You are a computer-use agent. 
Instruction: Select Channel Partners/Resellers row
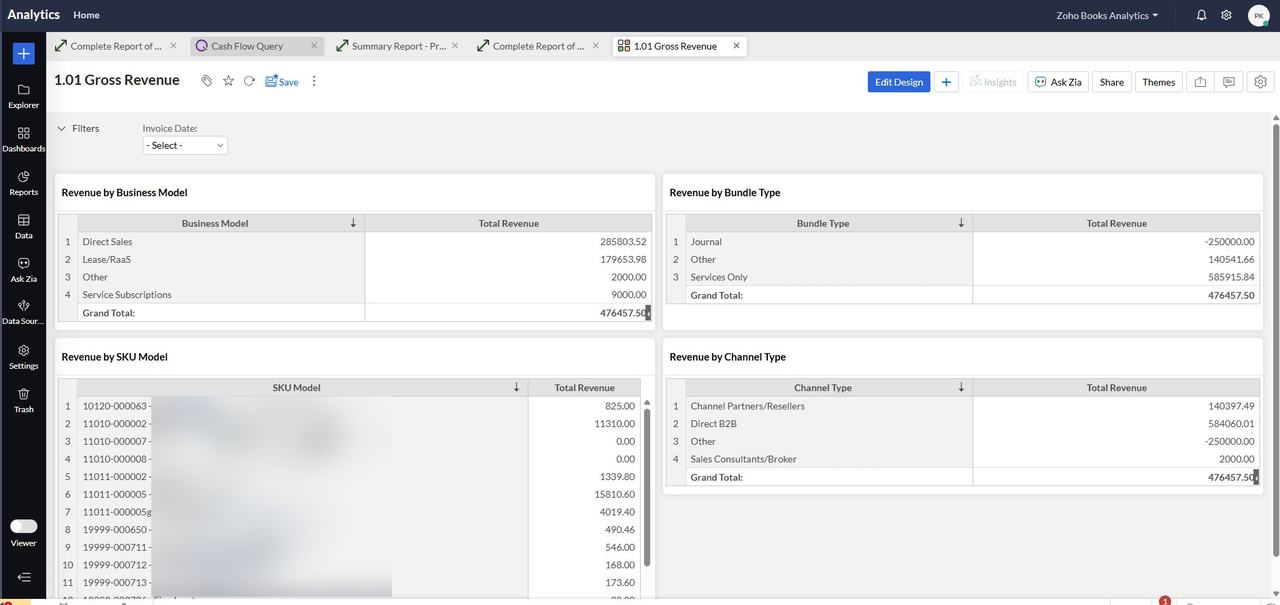coord(962,406)
